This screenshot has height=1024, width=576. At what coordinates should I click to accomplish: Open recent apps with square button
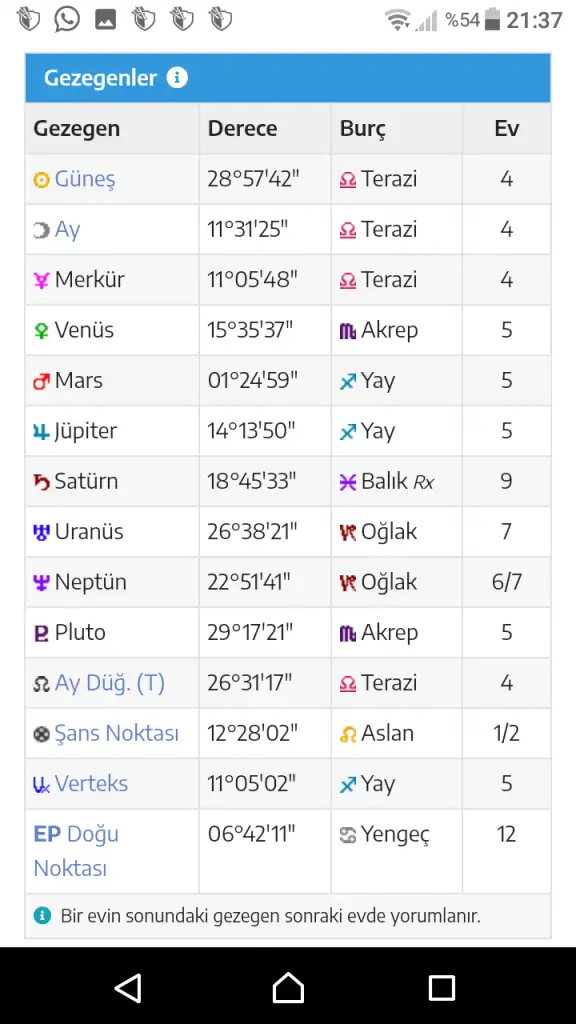click(x=441, y=987)
